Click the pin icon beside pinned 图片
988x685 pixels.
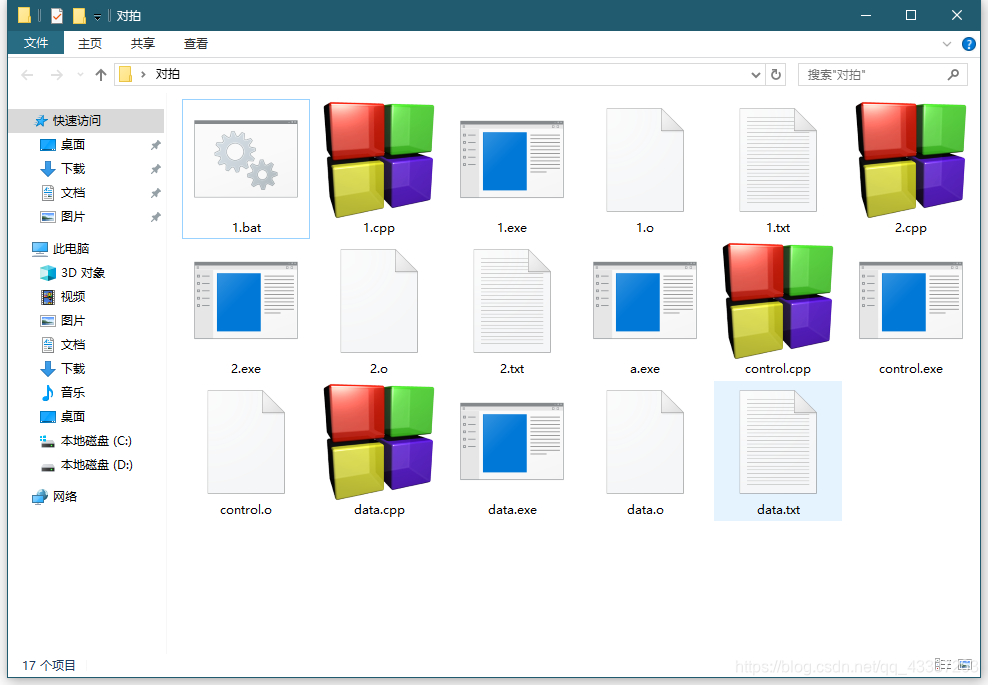[x=155, y=217]
